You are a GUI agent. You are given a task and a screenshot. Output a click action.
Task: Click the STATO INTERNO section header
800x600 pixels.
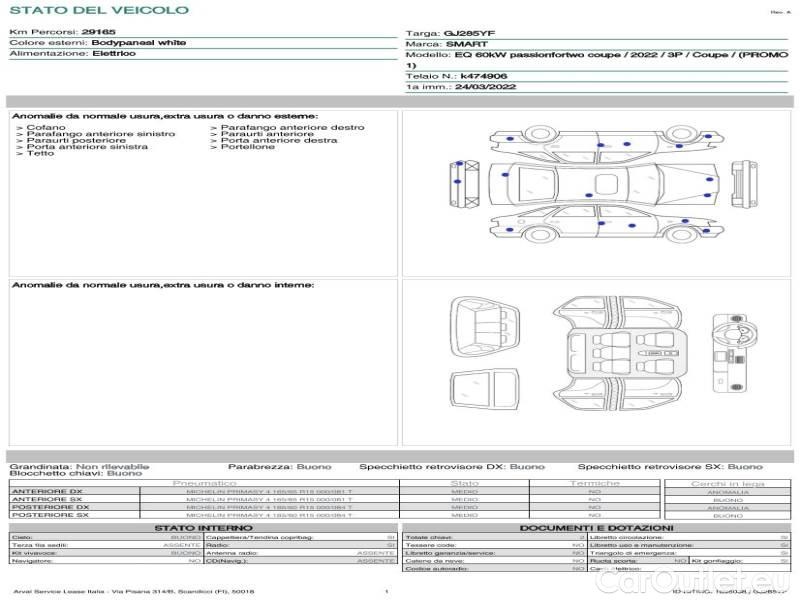pyautogui.click(x=203, y=528)
